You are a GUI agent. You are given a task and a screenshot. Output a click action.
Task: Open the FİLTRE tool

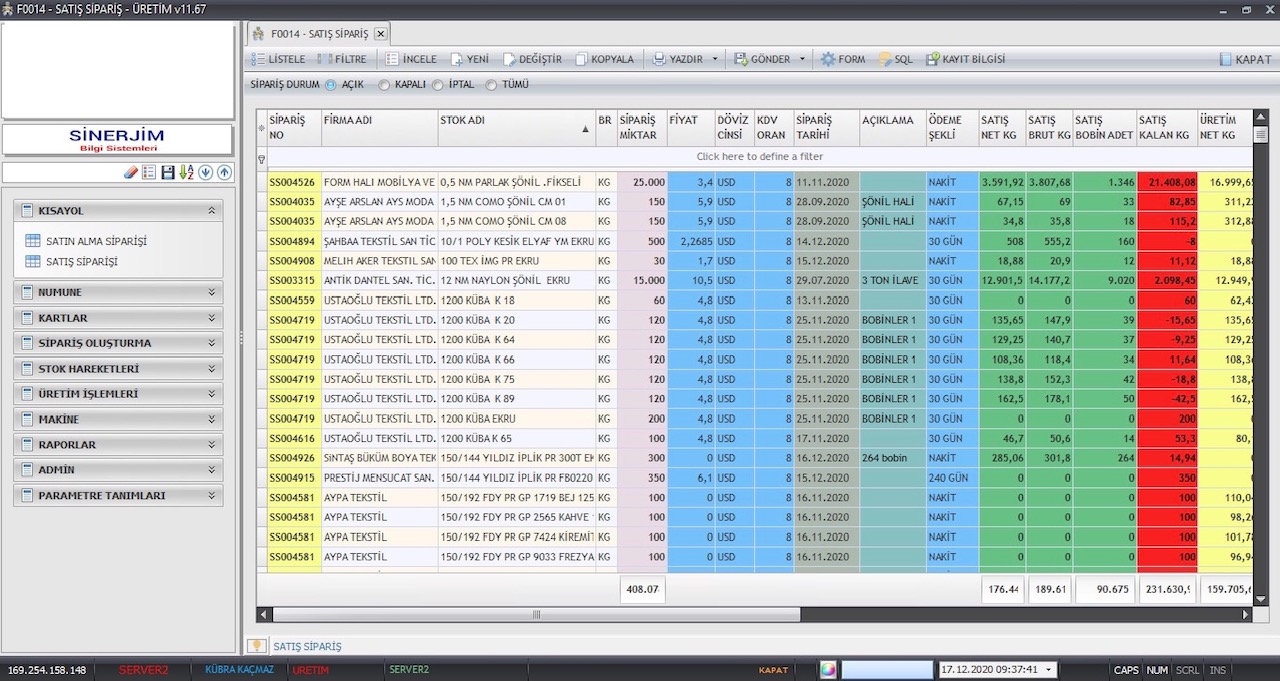tap(342, 59)
